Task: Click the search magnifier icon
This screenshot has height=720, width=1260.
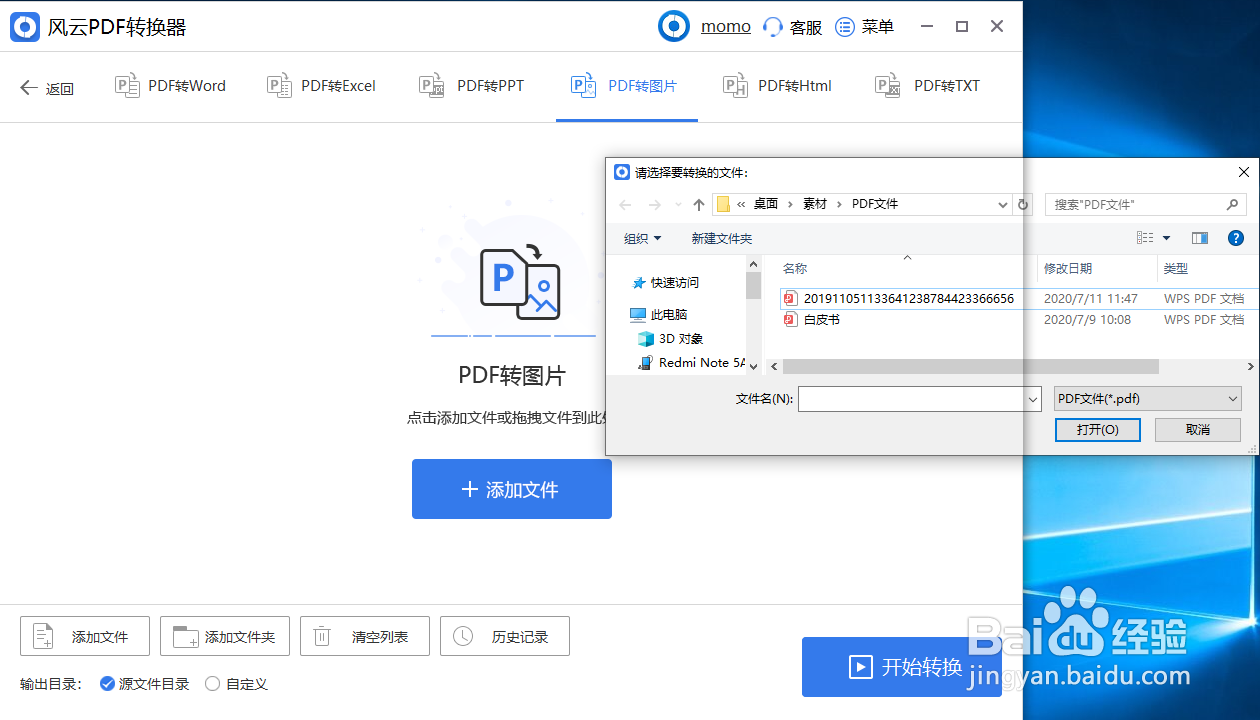Action: [x=1233, y=204]
